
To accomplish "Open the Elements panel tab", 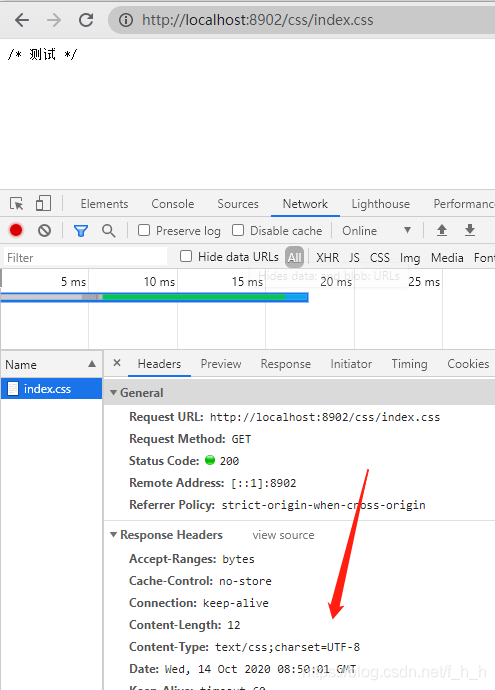I will (x=104, y=204).
